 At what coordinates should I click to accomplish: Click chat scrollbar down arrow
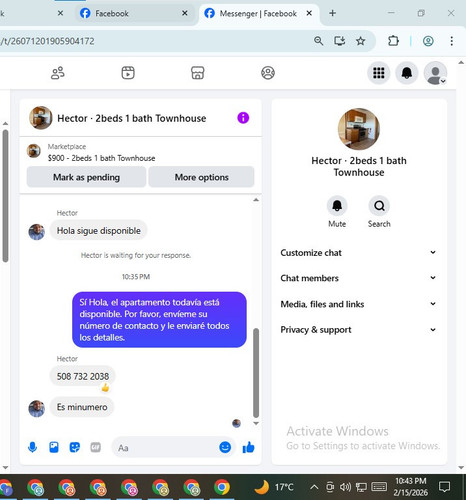point(256,423)
